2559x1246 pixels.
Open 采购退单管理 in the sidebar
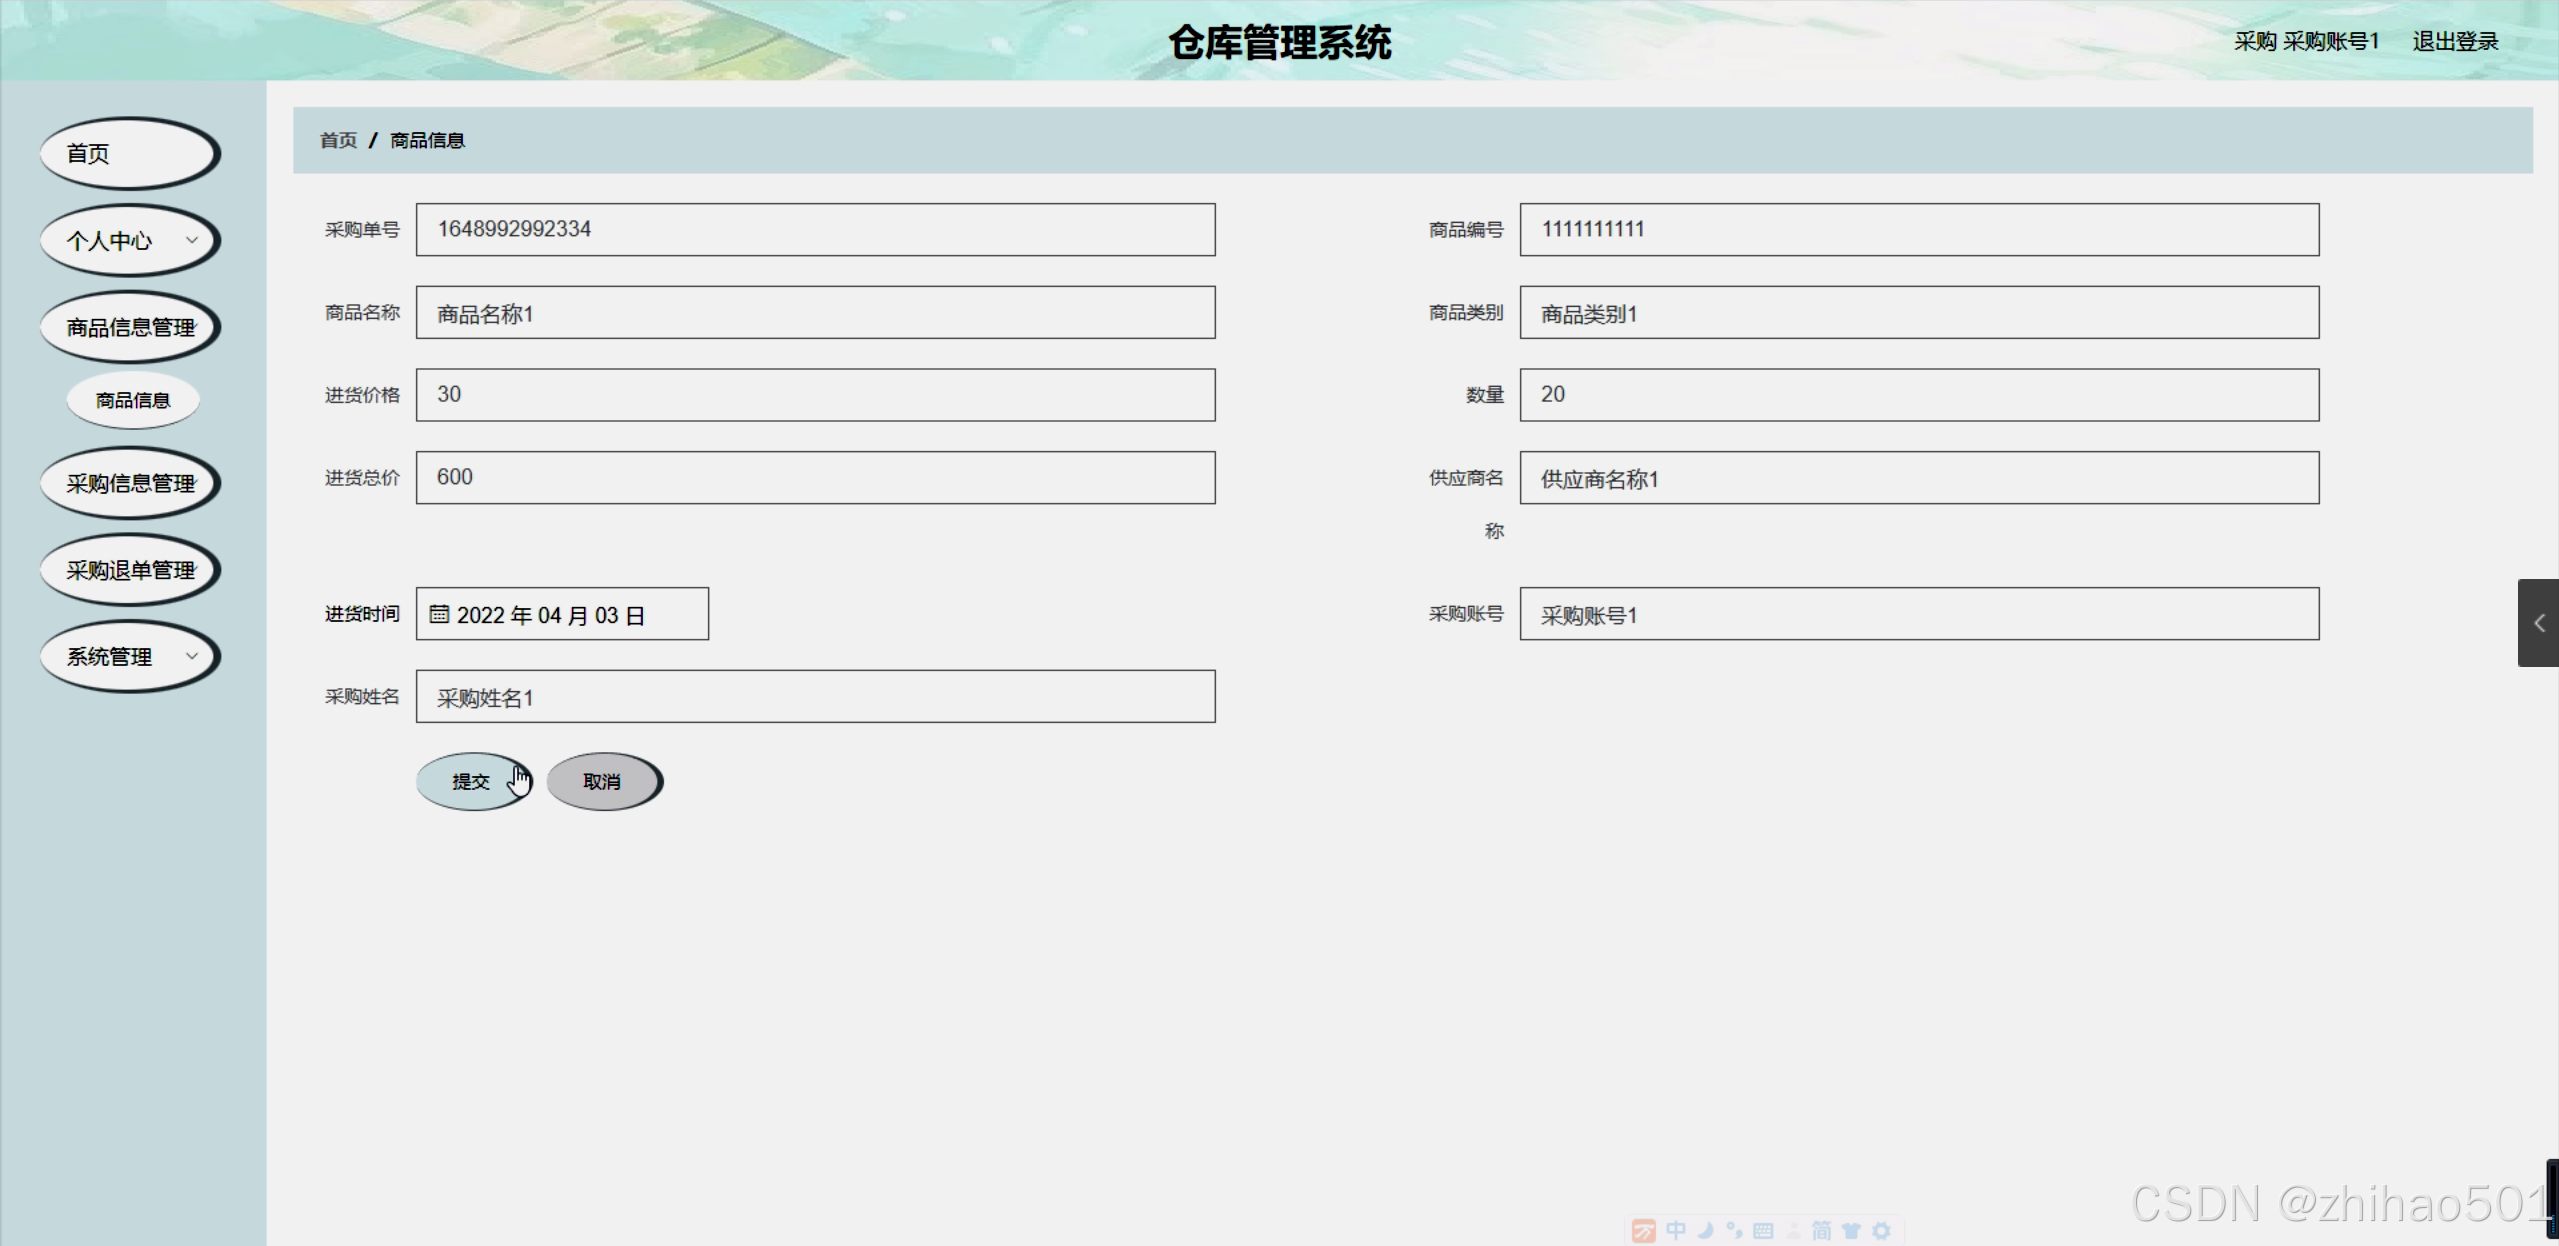tap(129, 570)
